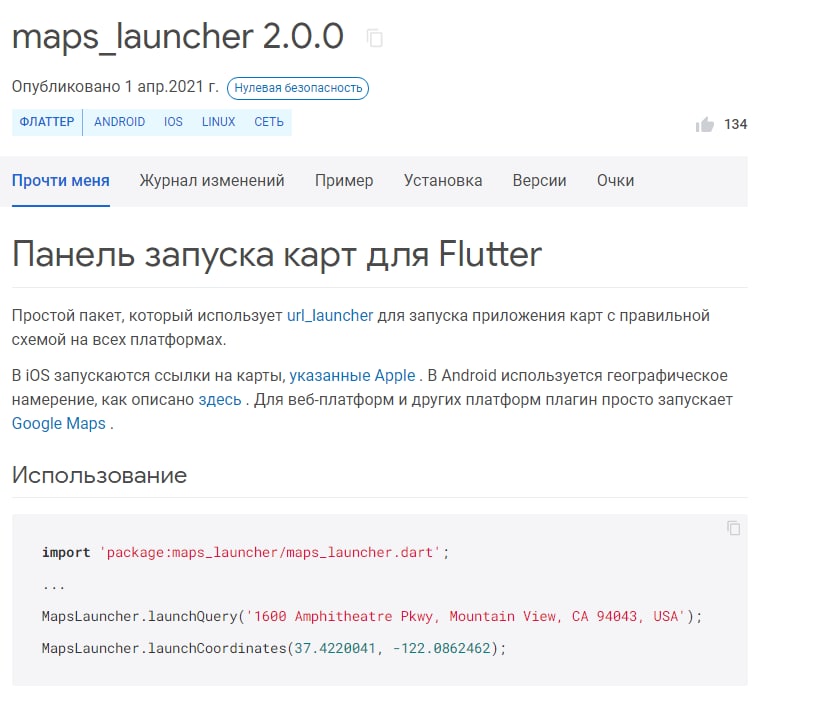Show the Версии tab
827x708 pixels.
point(540,181)
